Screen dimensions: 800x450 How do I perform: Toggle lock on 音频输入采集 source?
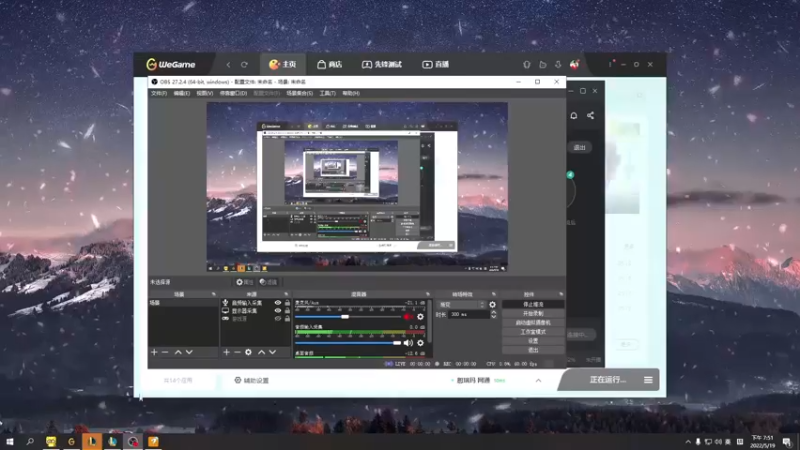[287, 303]
